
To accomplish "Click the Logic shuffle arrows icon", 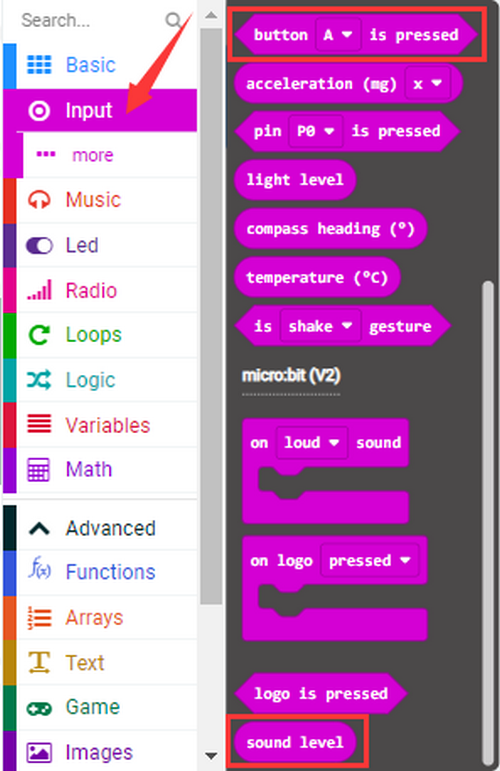I will (39, 380).
